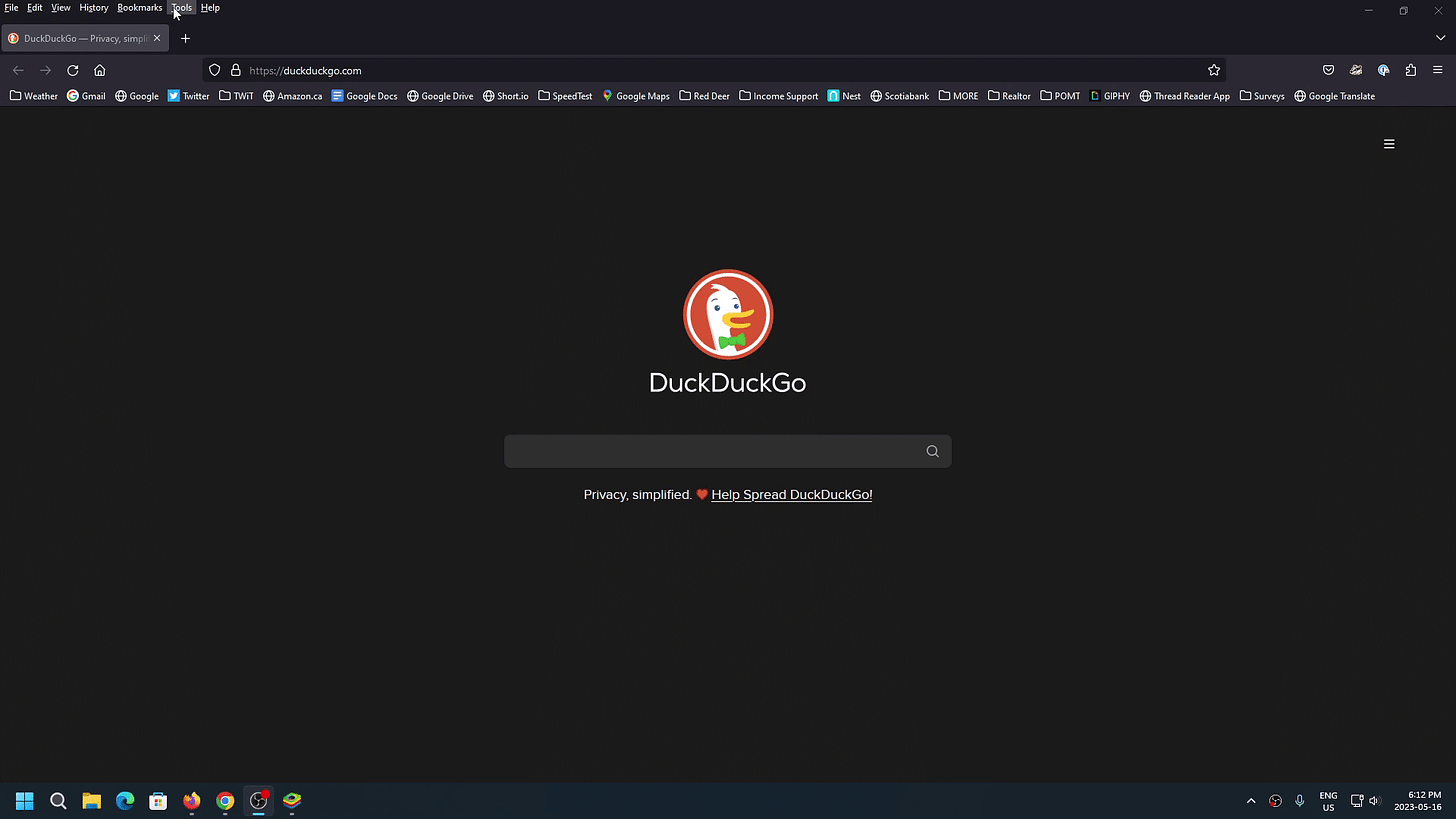Expand the list all tabs chevron

coord(1440,38)
